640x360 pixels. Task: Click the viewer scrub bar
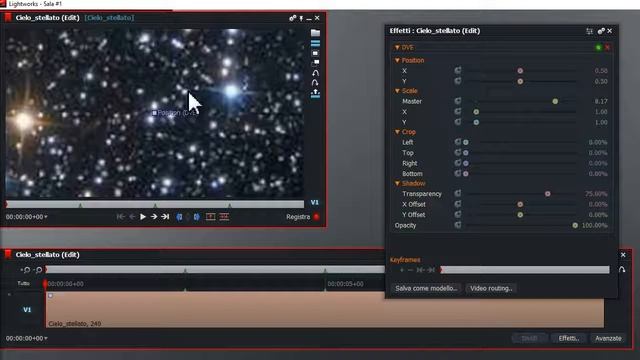155,204
